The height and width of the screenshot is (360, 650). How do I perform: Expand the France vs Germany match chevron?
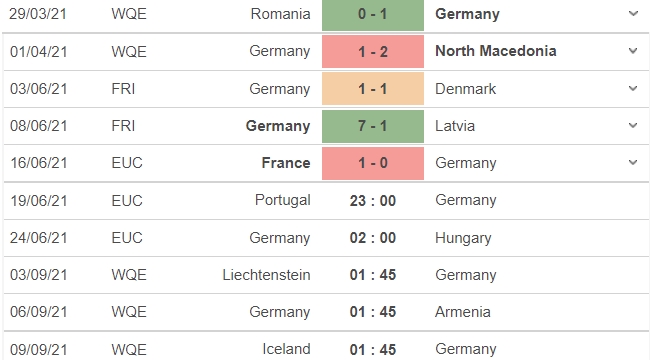tap(633, 163)
